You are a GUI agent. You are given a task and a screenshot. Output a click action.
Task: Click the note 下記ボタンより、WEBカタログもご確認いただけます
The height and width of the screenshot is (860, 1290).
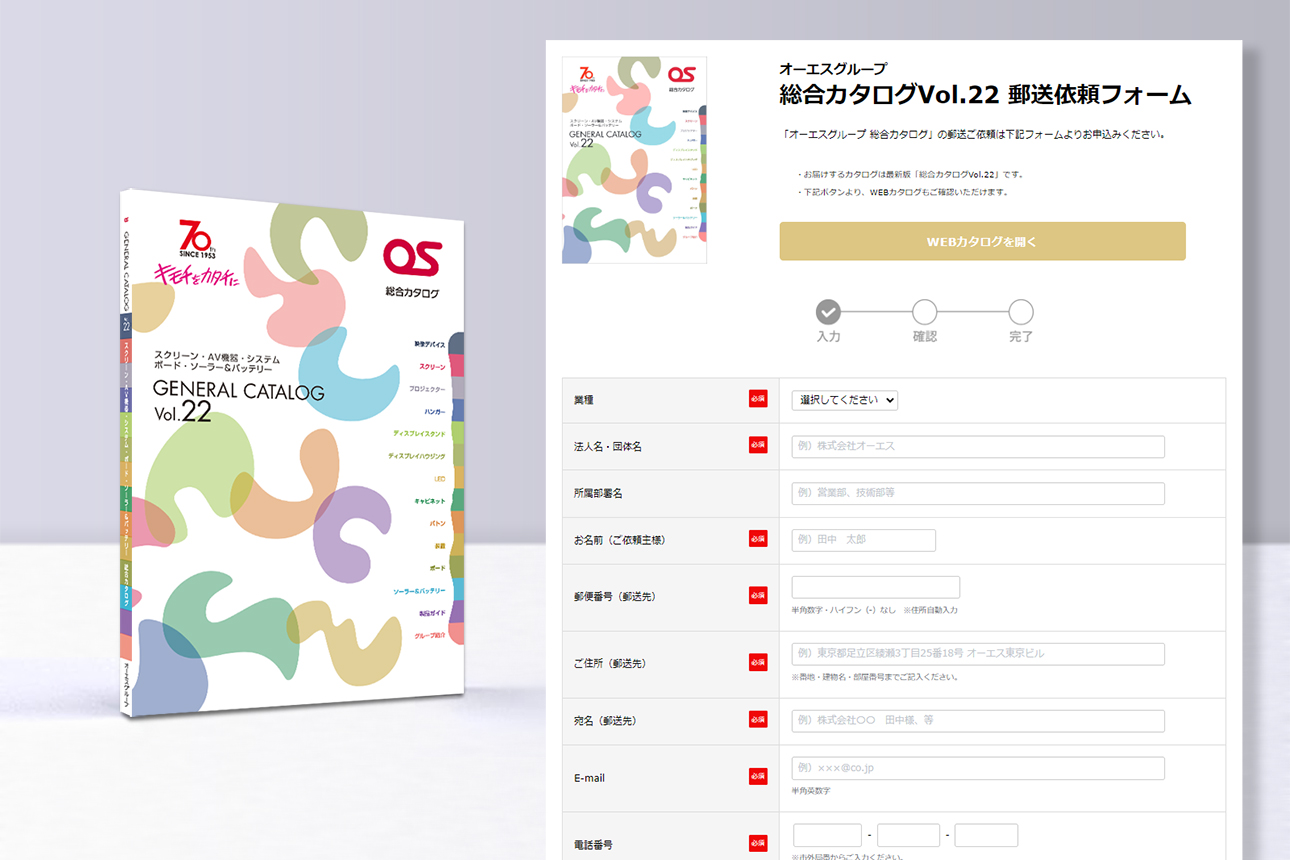pyautogui.click(x=903, y=192)
